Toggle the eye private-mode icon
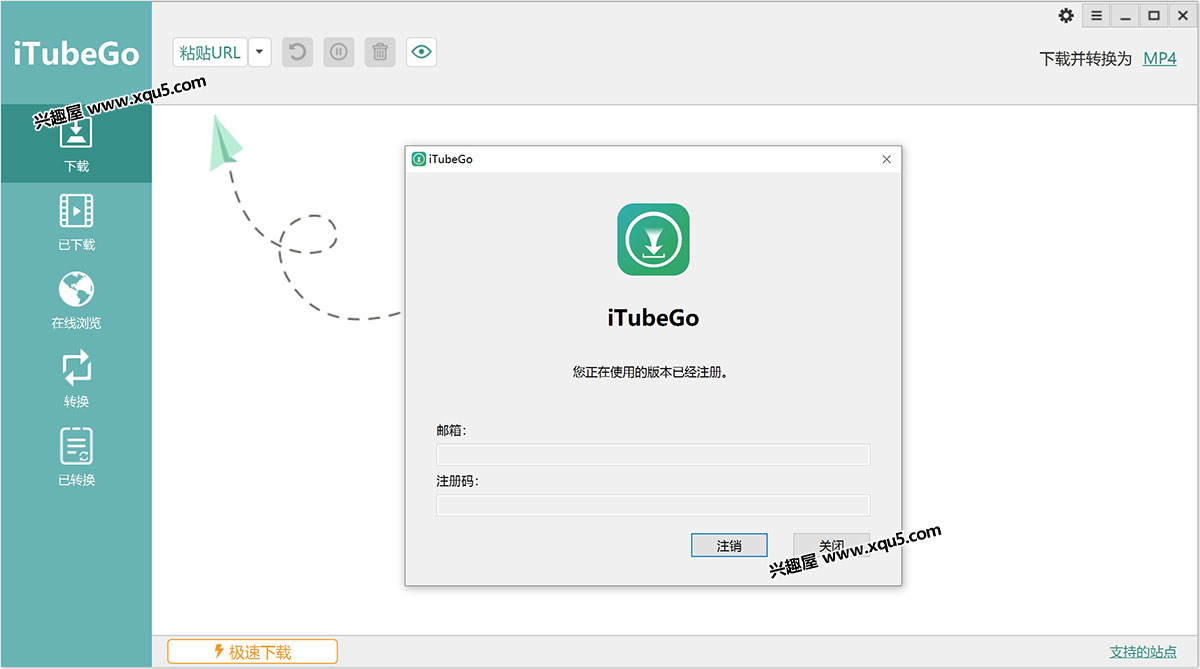 [421, 52]
